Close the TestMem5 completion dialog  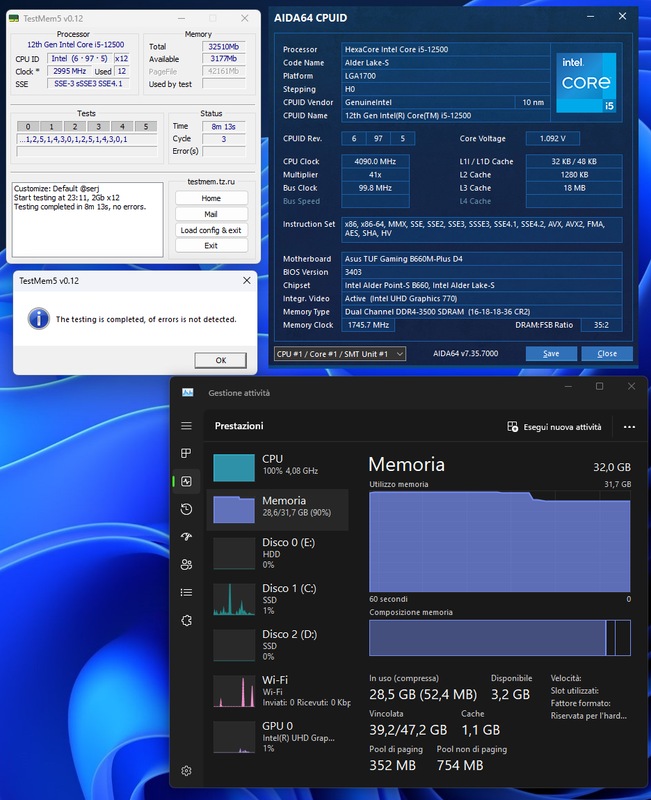tap(246, 281)
